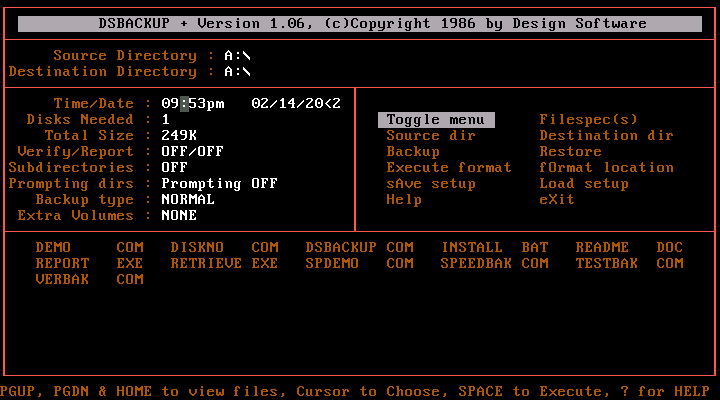Viewport: 720px width, 400px height.
Task: Click the Prompting OFF value
Action: (219, 184)
